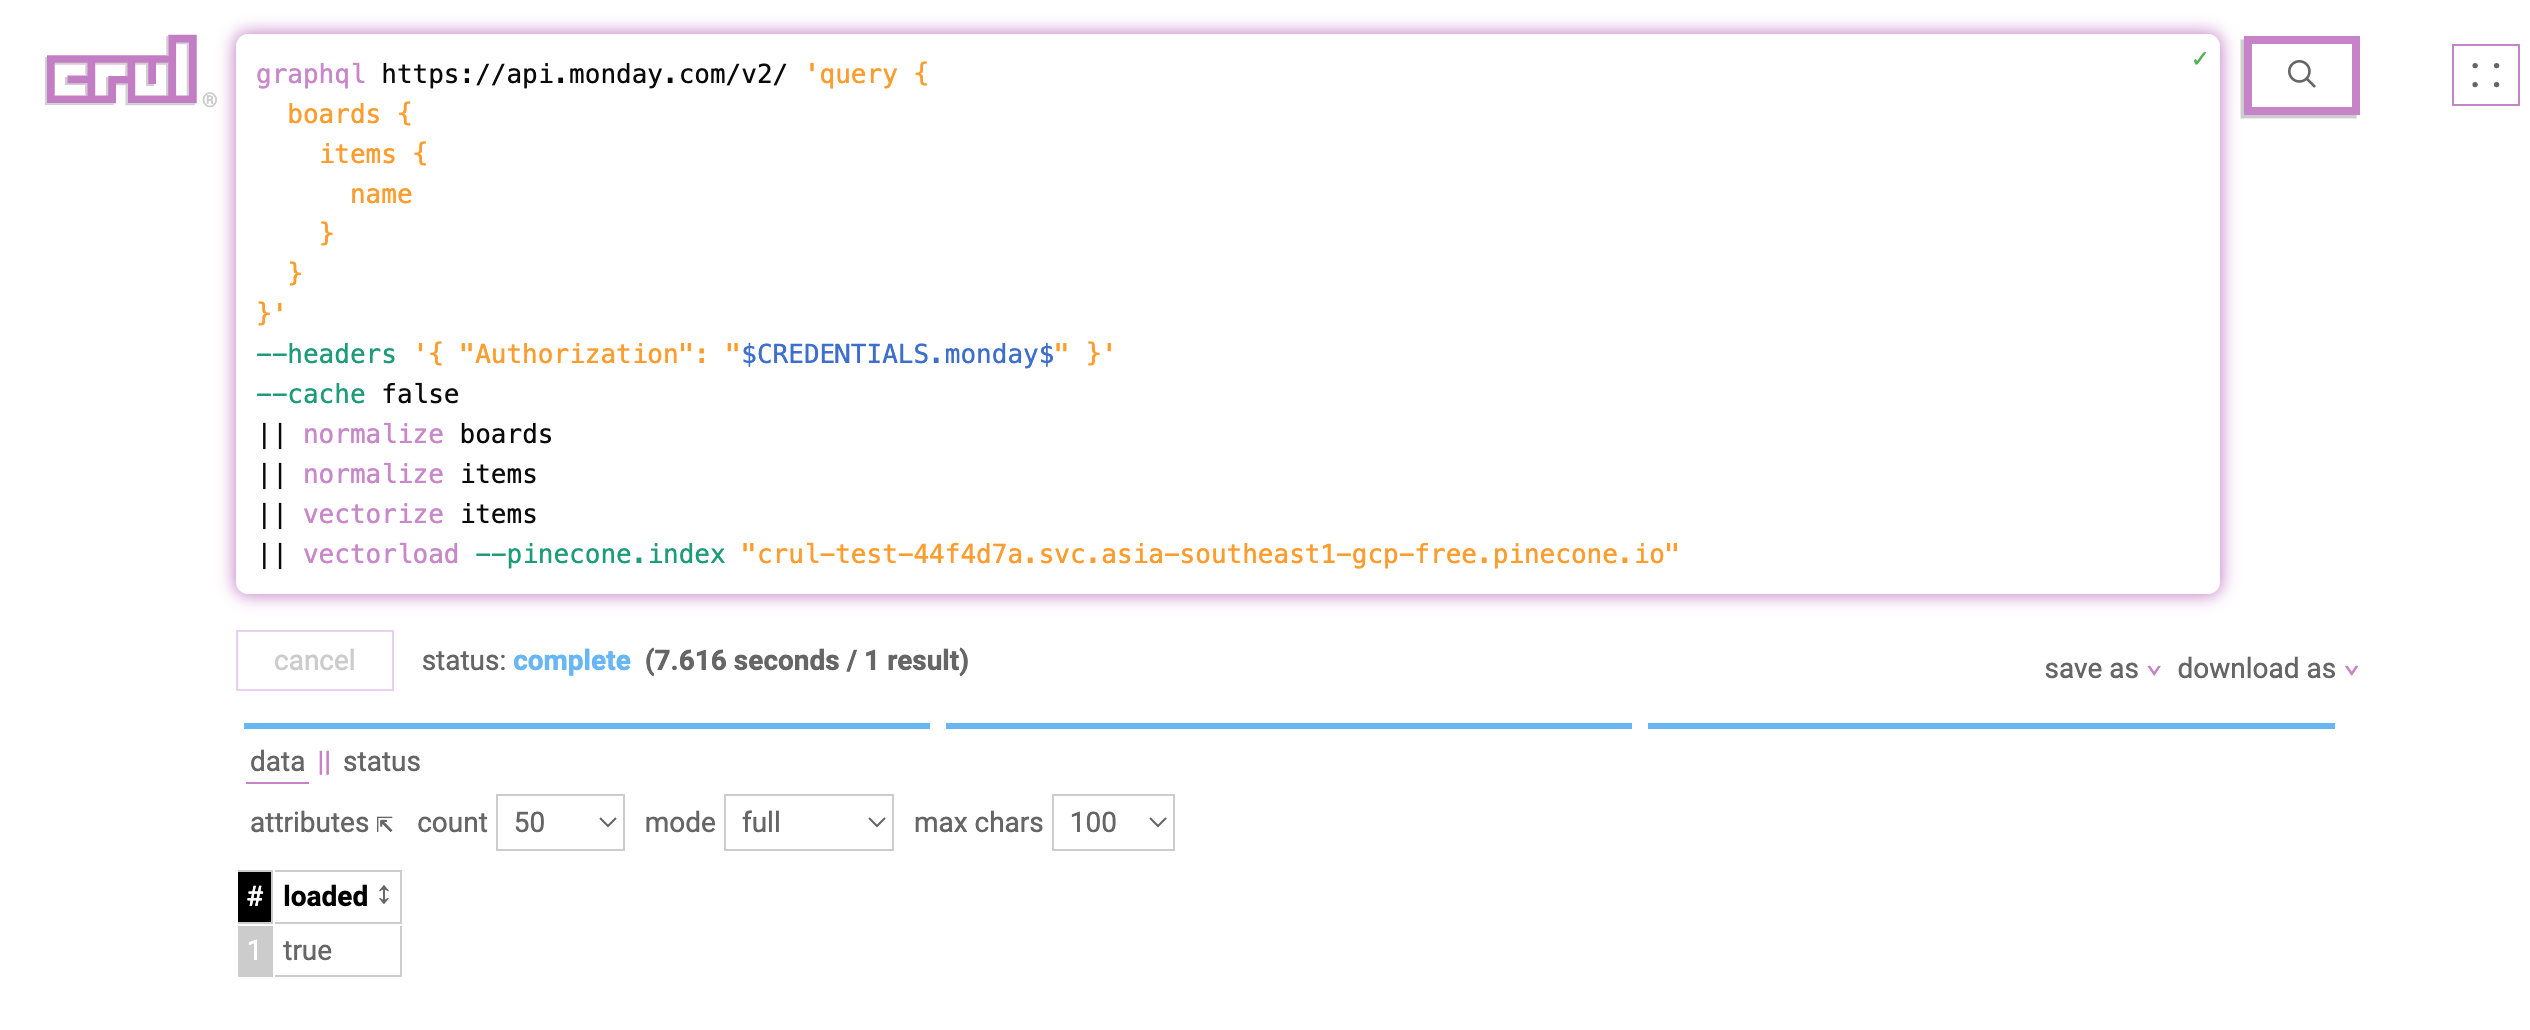Image resolution: width=2530 pixels, height=1030 pixels.
Task: Open the mode dropdown showing full
Action: [808, 822]
